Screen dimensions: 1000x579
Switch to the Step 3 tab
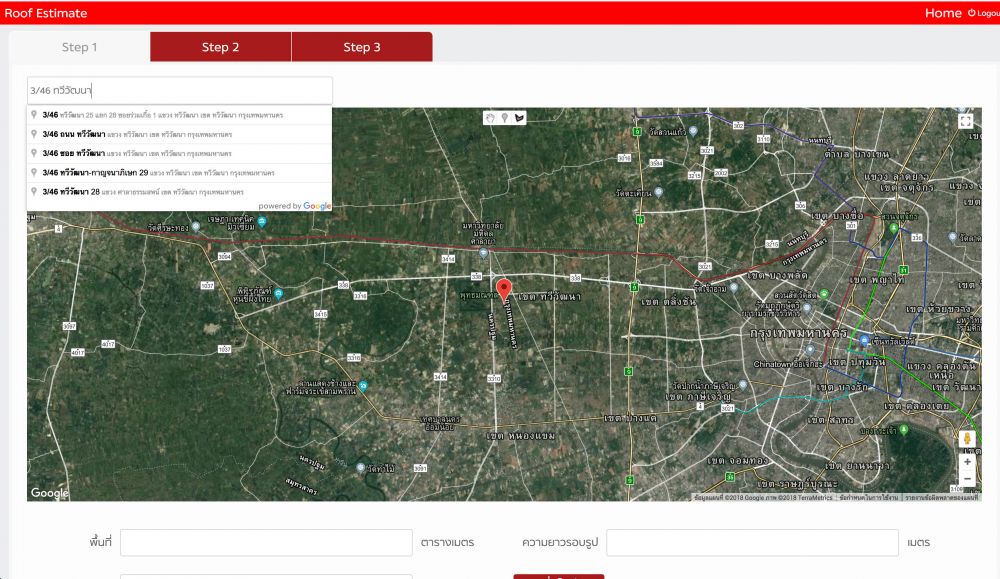pyautogui.click(x=362, y=47)
